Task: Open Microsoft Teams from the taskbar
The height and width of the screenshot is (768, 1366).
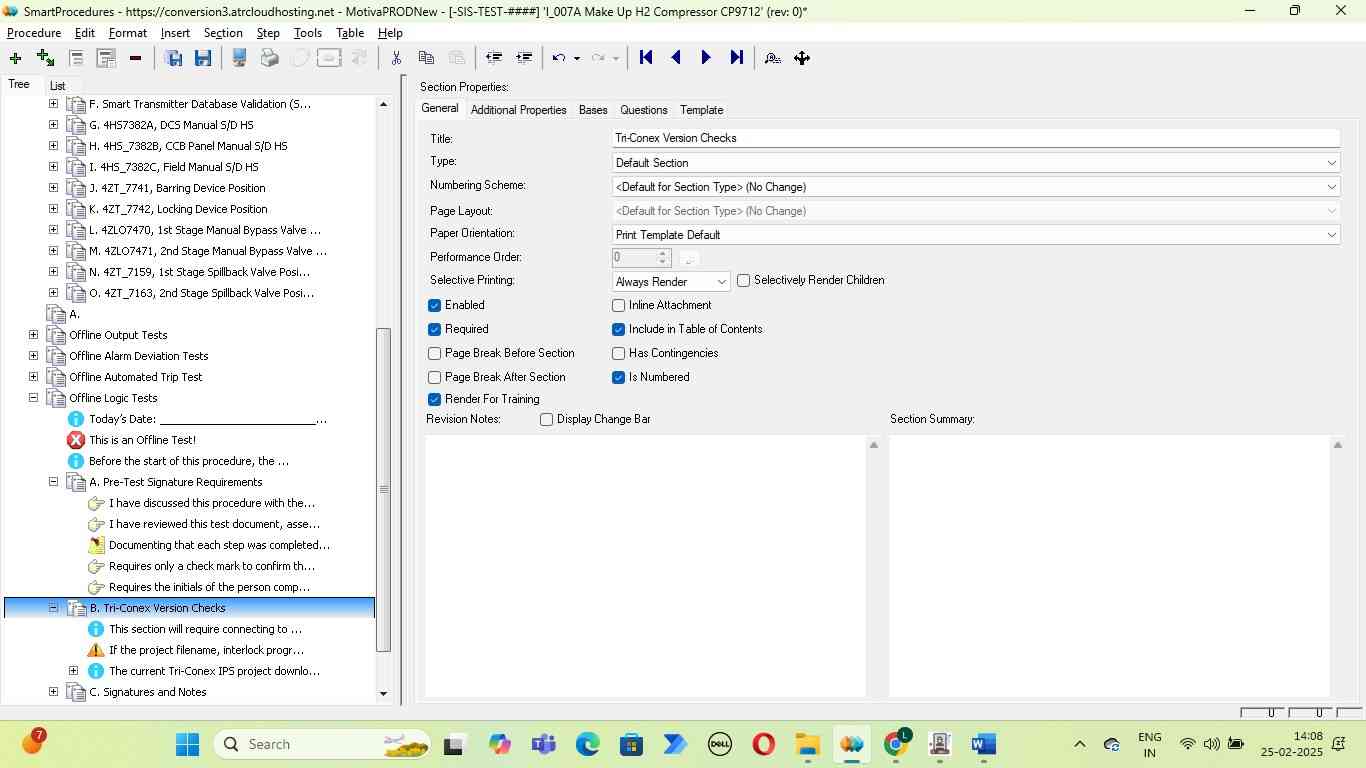Action: 543,744
